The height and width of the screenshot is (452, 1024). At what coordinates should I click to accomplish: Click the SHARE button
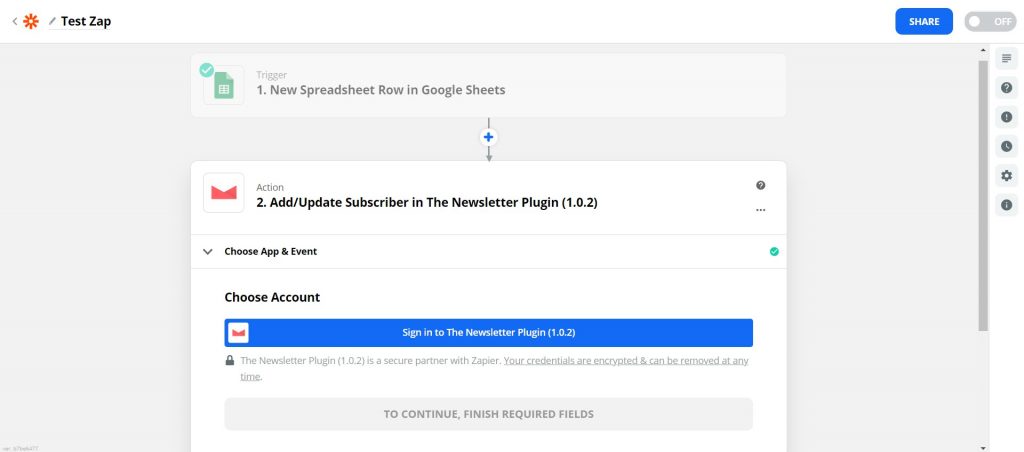[x=924, y=22]
